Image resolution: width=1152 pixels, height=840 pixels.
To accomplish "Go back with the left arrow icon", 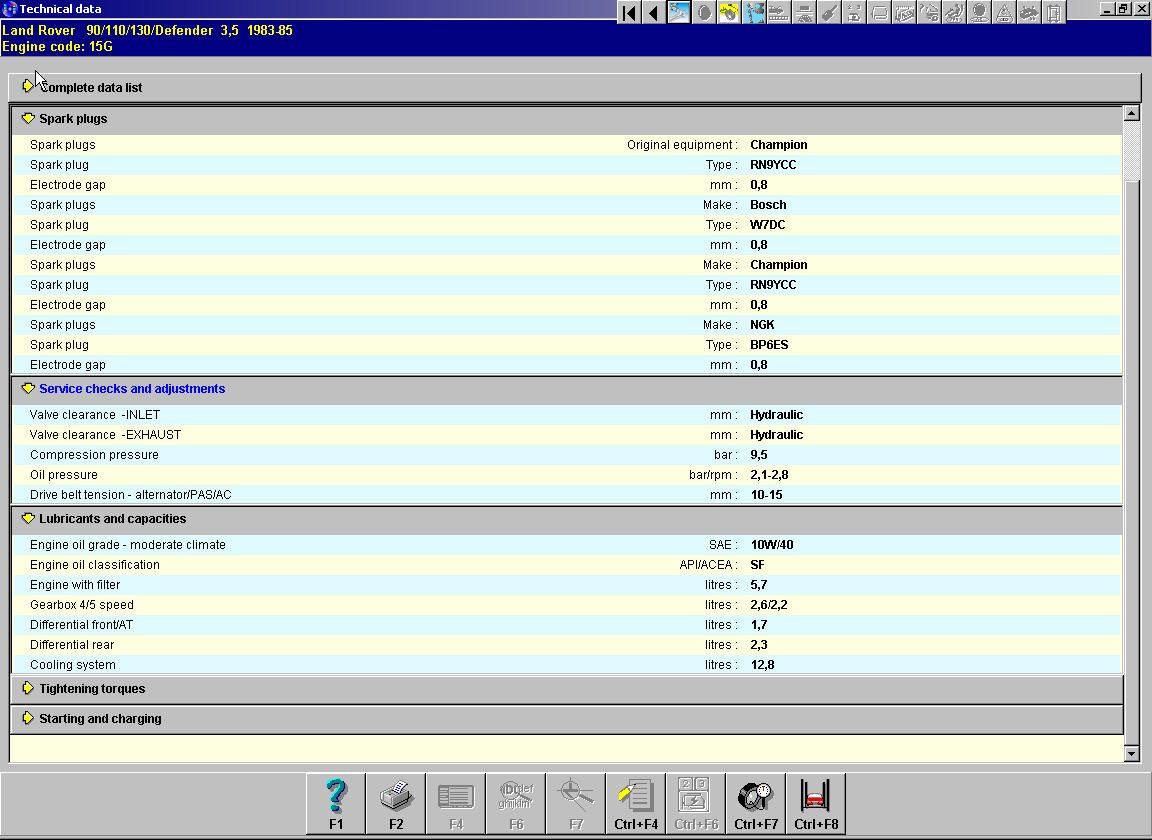I will tap(653, 12).
